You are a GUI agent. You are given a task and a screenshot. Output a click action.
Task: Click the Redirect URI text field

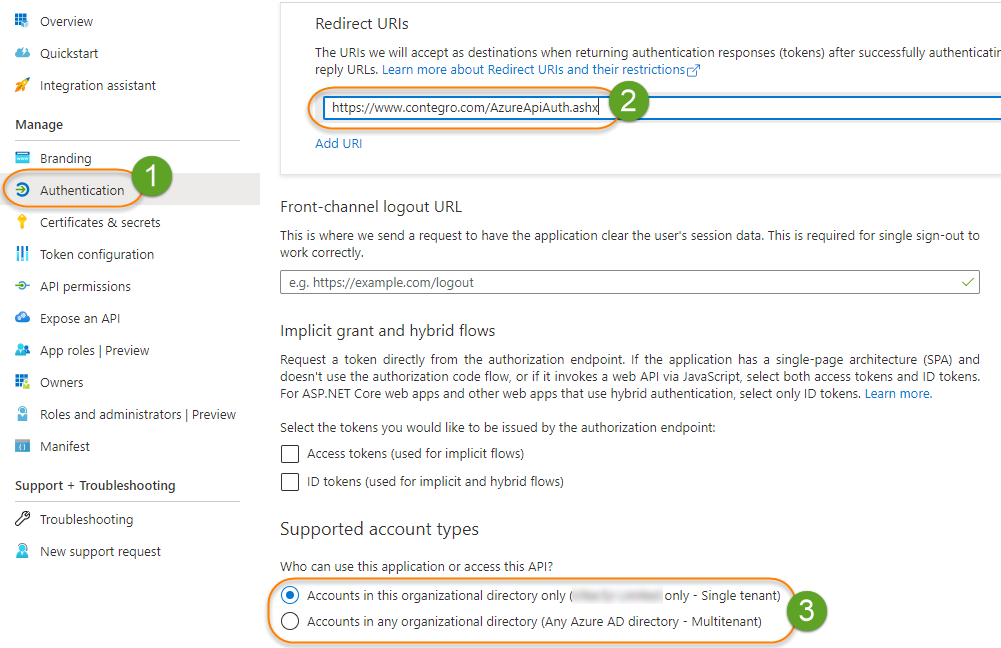[x=662, y=107]
